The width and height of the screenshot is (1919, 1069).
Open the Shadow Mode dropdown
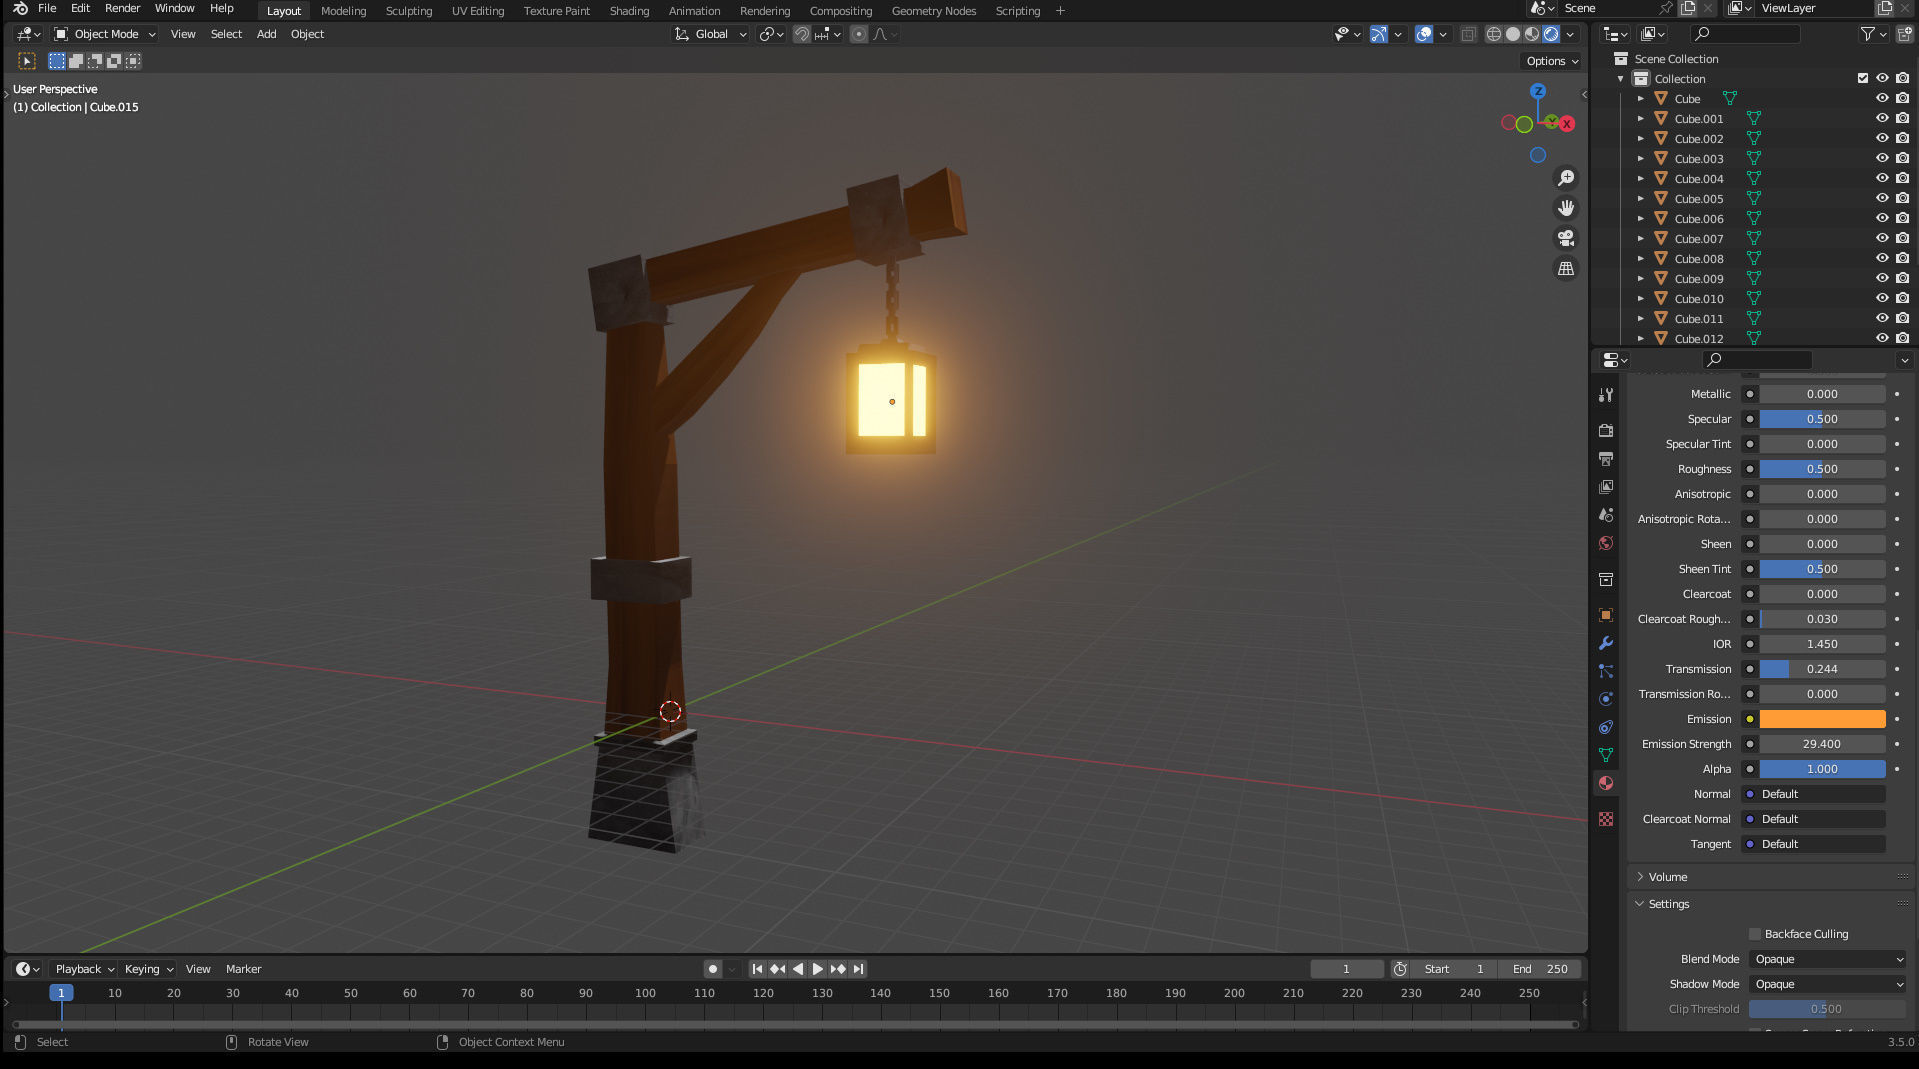click(x=1827, y=984)
